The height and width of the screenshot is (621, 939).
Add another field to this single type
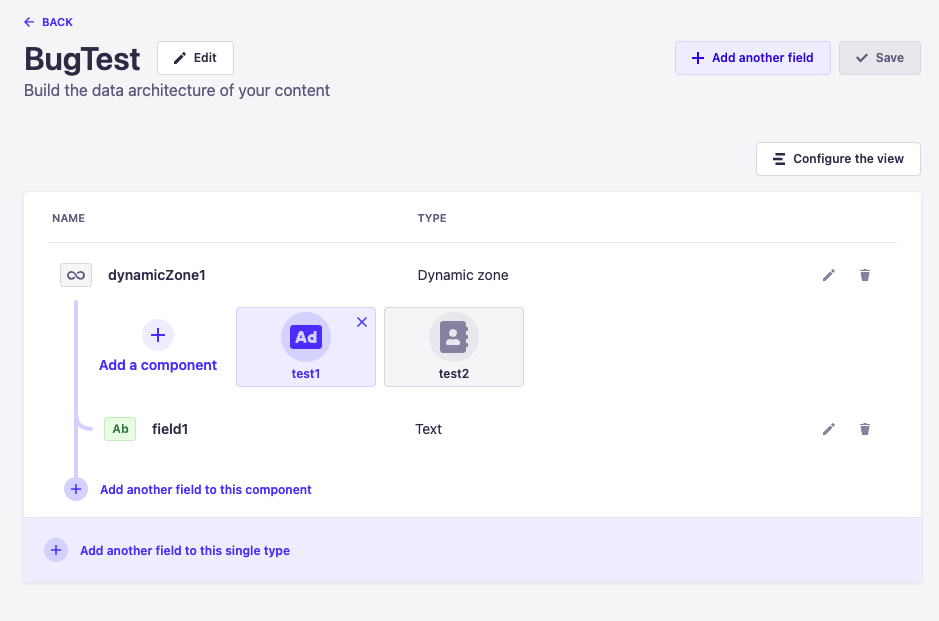click(x=185, y=550)
